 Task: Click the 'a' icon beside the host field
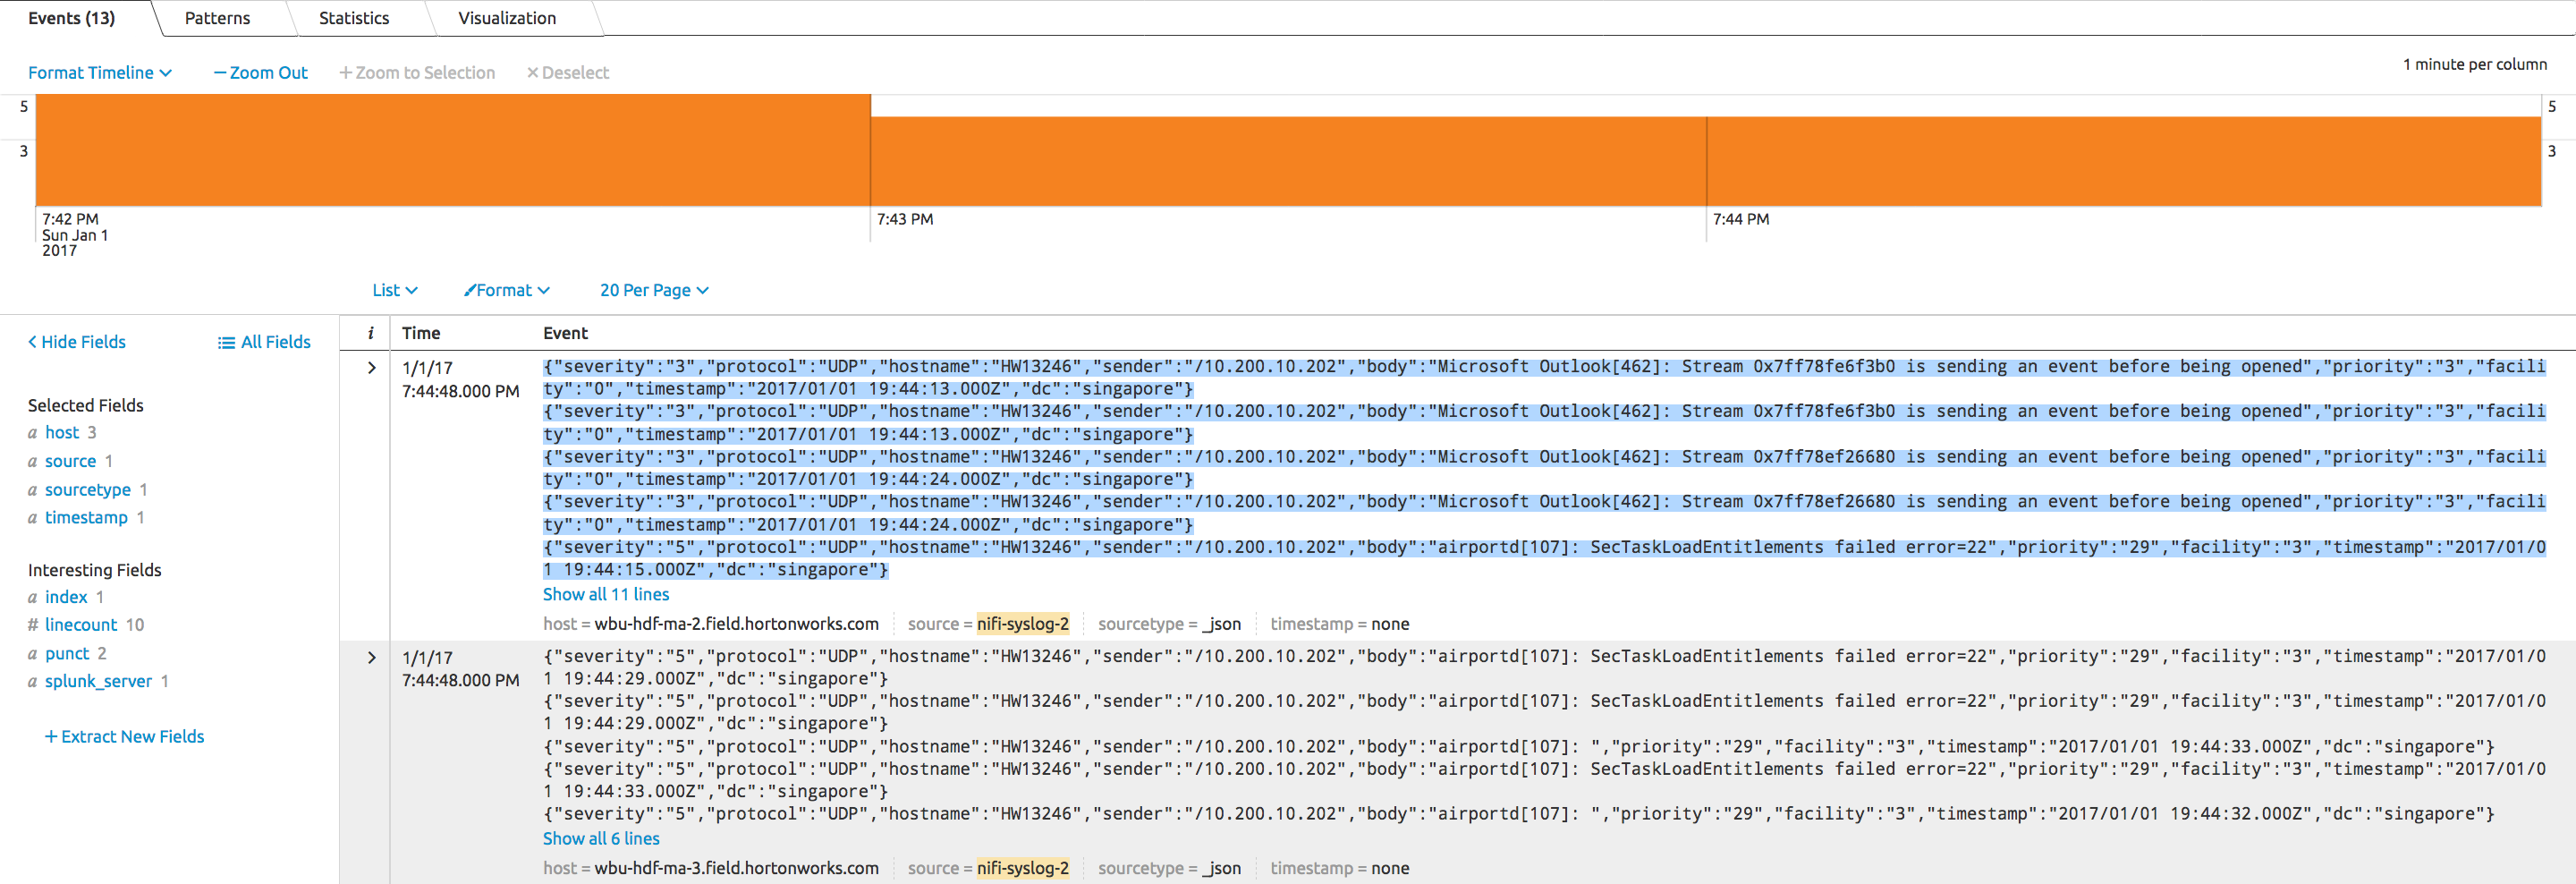(x=32, y=432)
